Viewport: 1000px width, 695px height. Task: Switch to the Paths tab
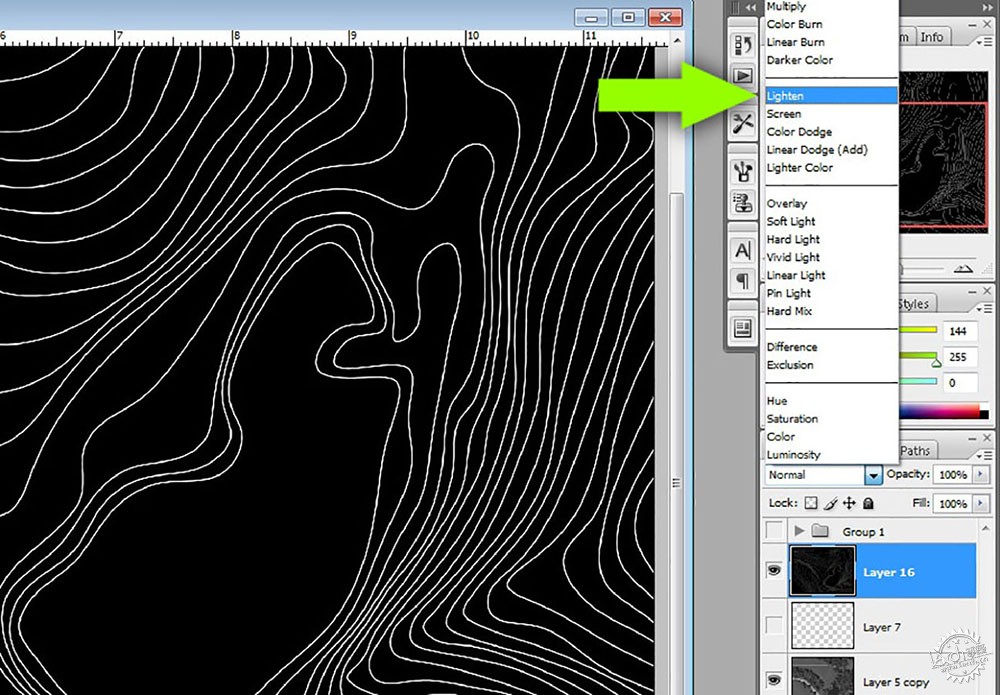(915, 451)
